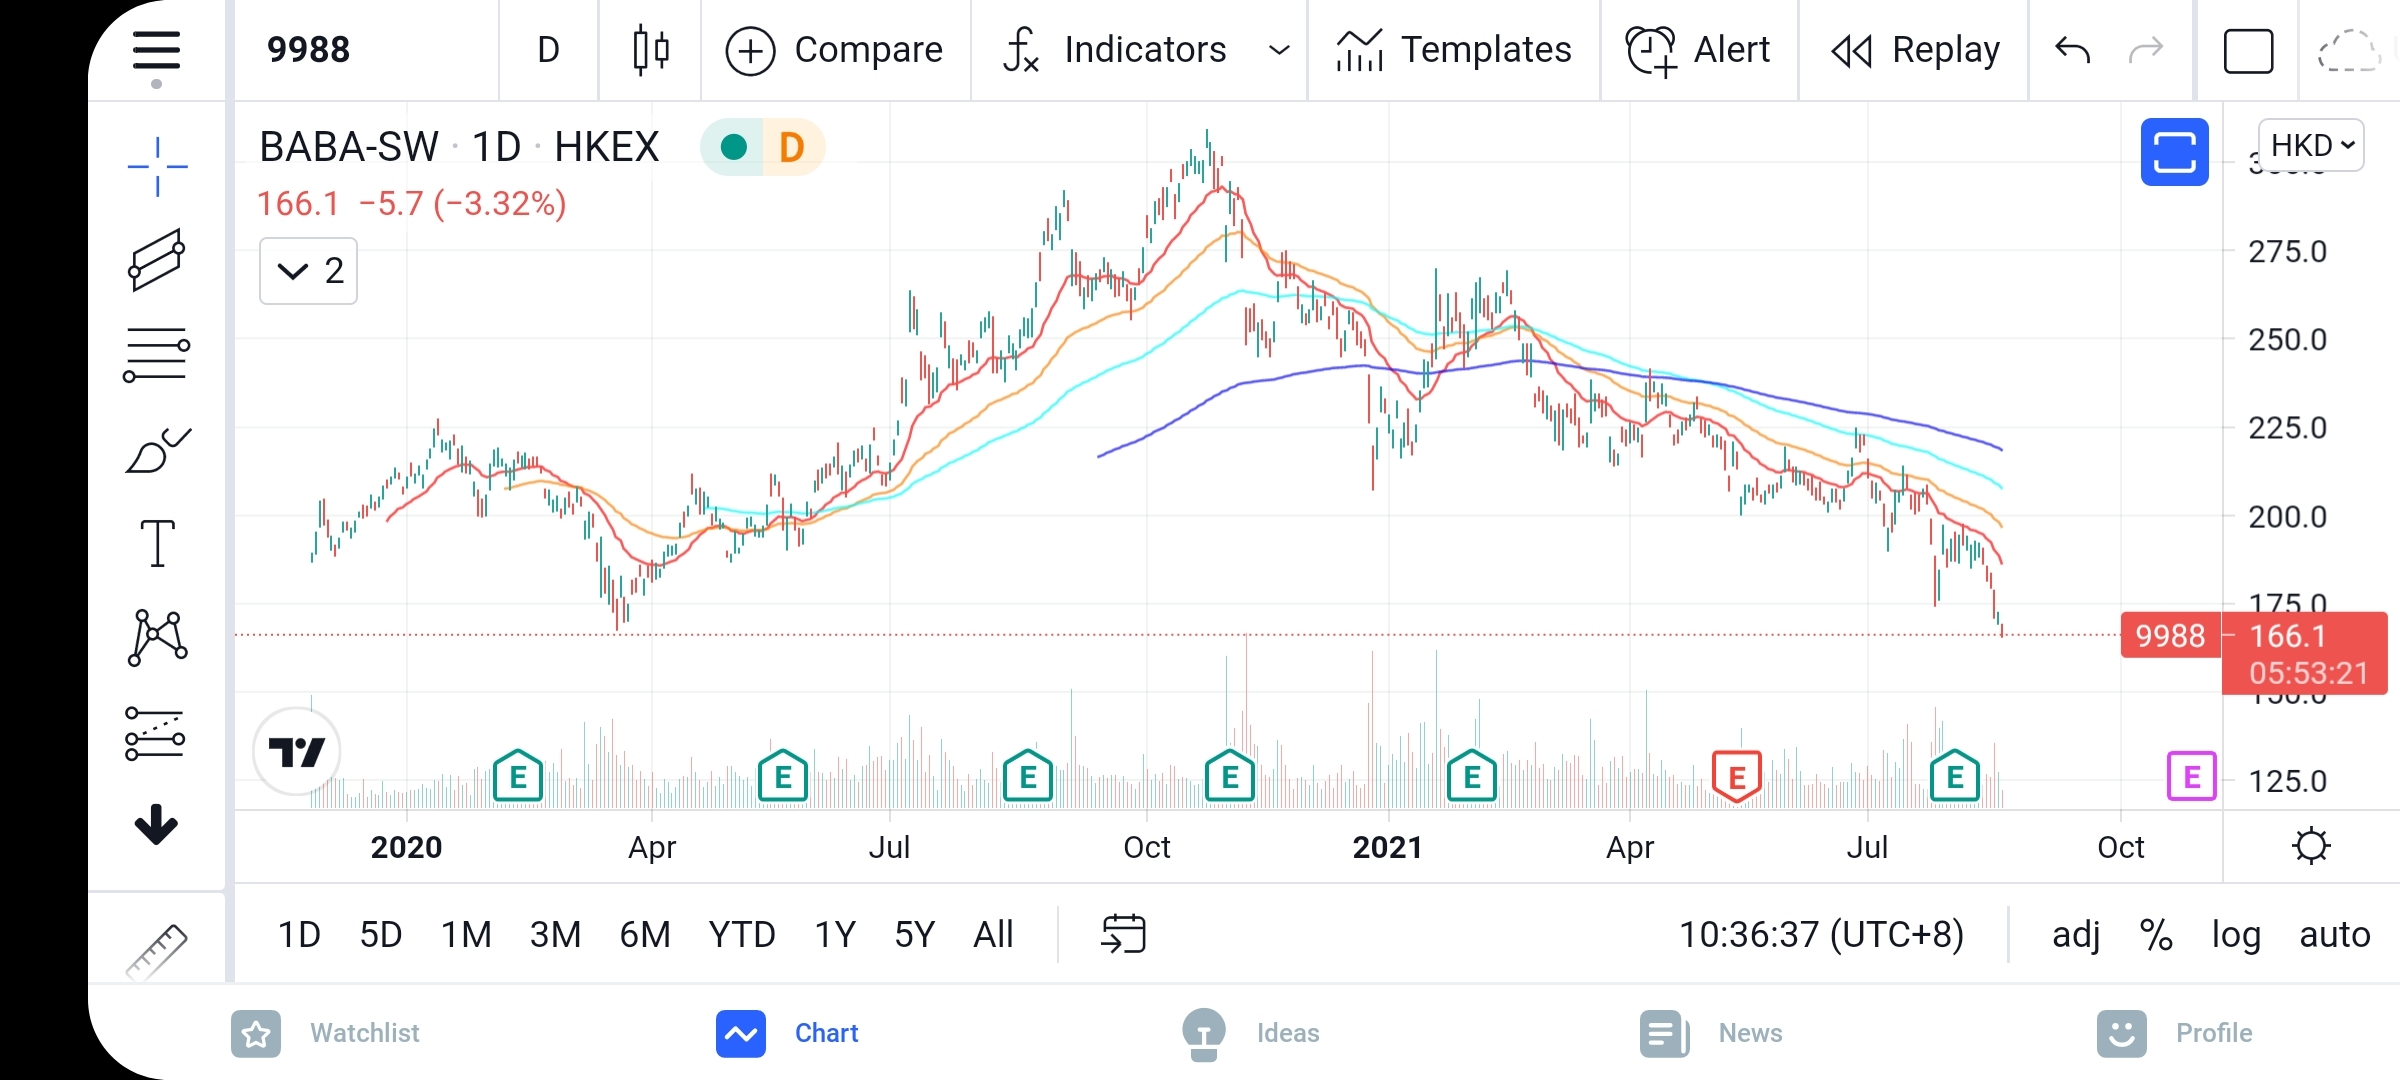Toggle blue fullscreen chart button
This screenshot has width=2400, height=1080.
pyautogui.click(x=2175, y=152)
